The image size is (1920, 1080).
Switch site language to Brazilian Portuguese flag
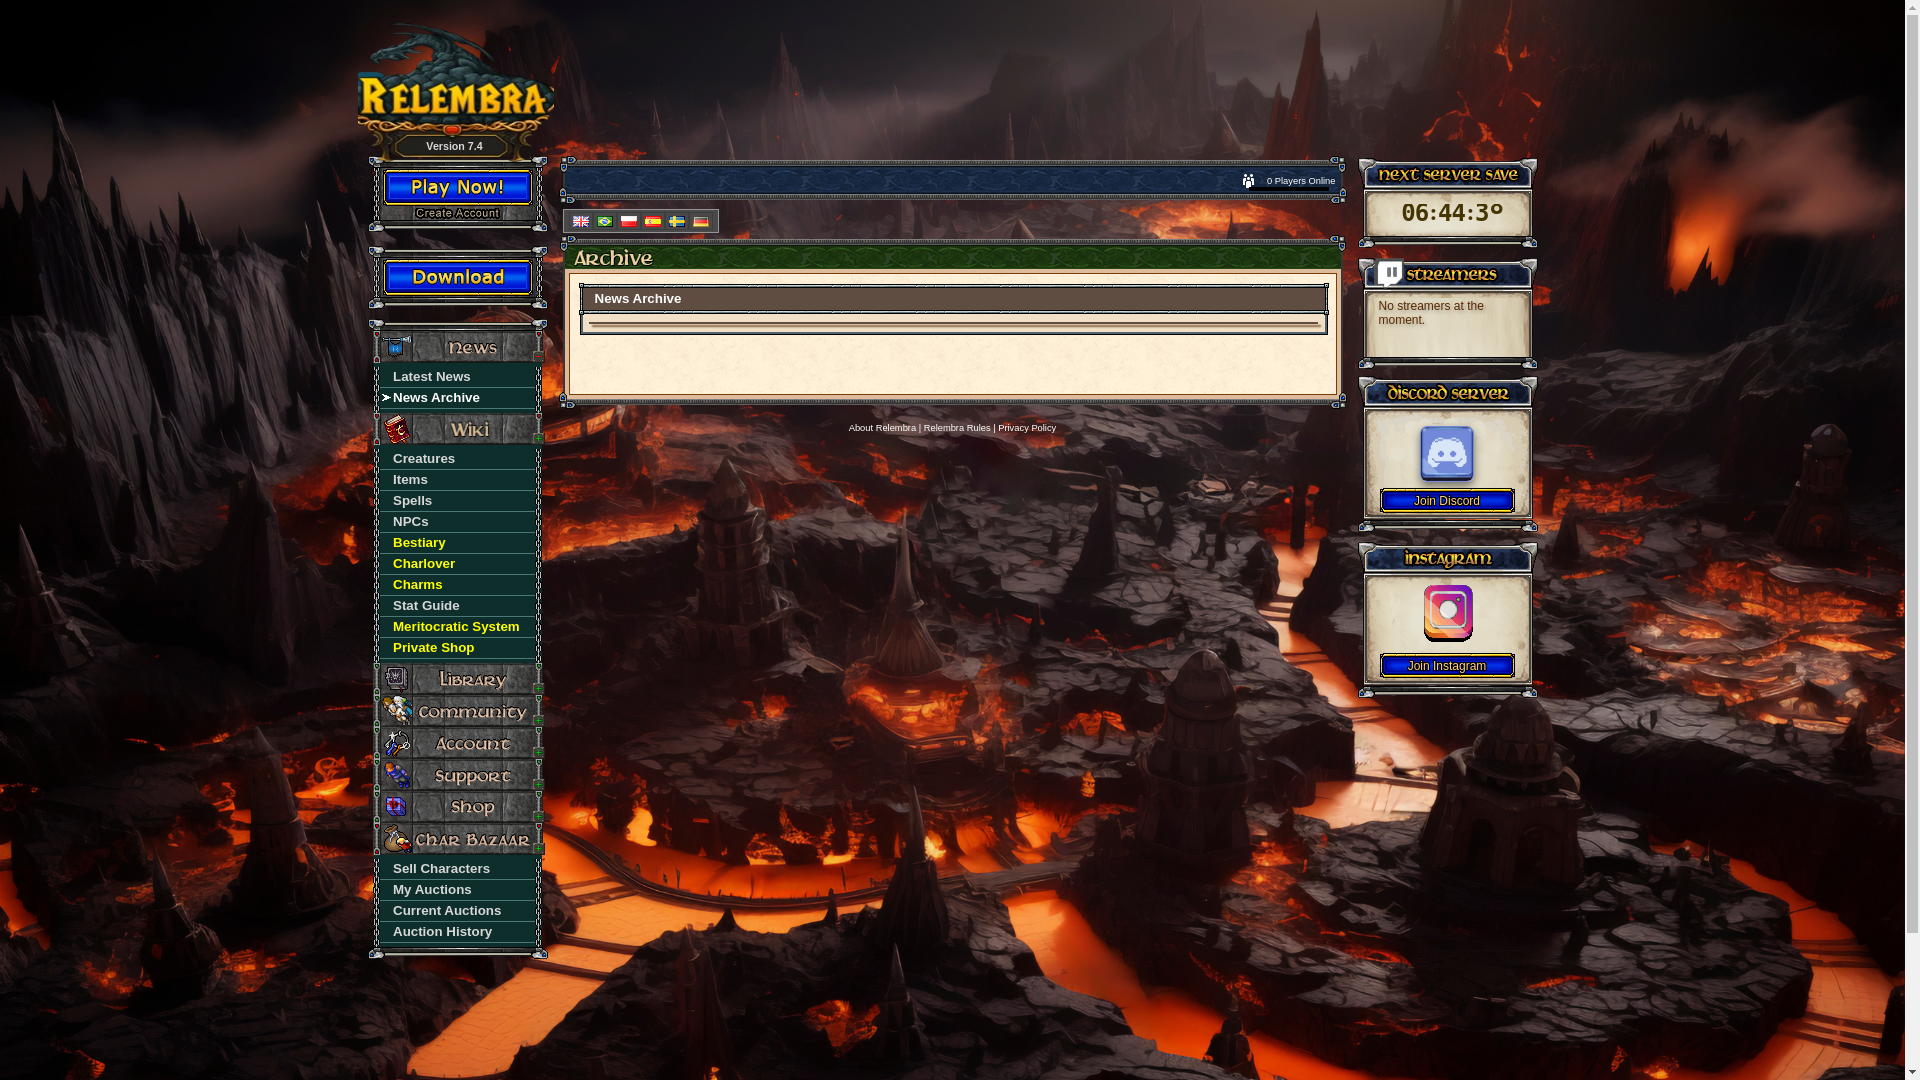[x=605, y=221]
